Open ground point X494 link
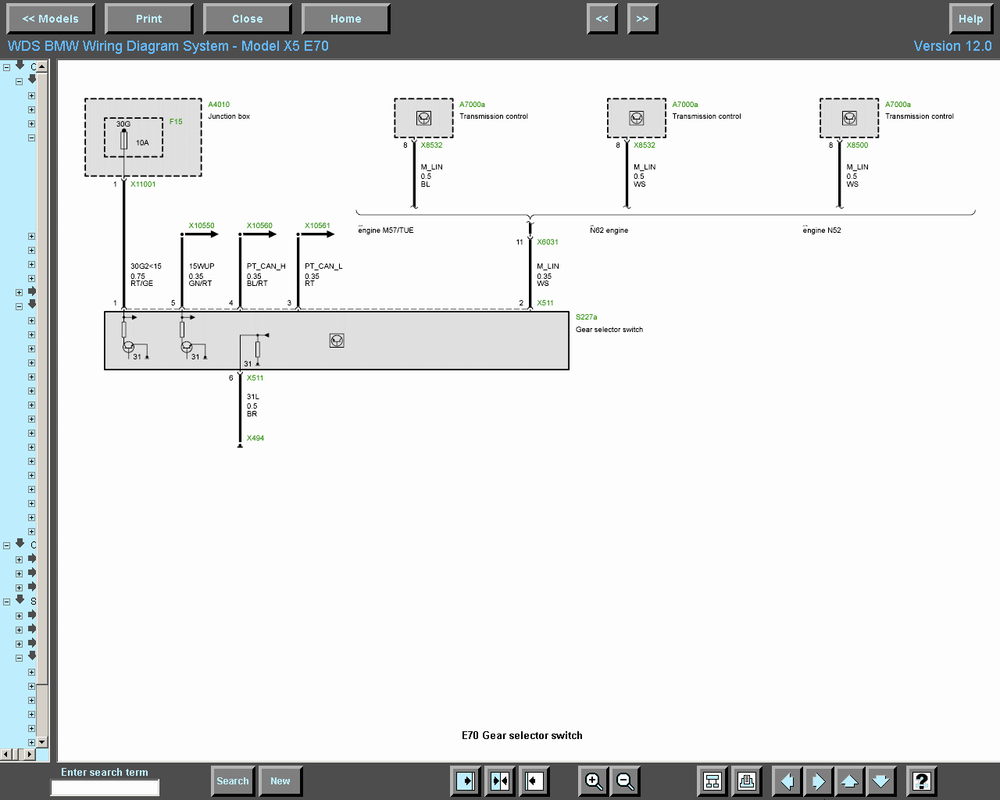This screenshot has height=800, width=1000. (255, 438)
